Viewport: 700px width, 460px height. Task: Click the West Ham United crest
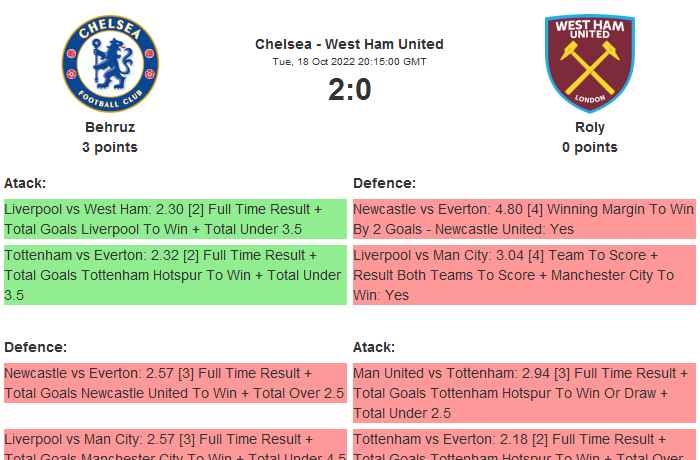pyautogui.click(x=590, y=63)
